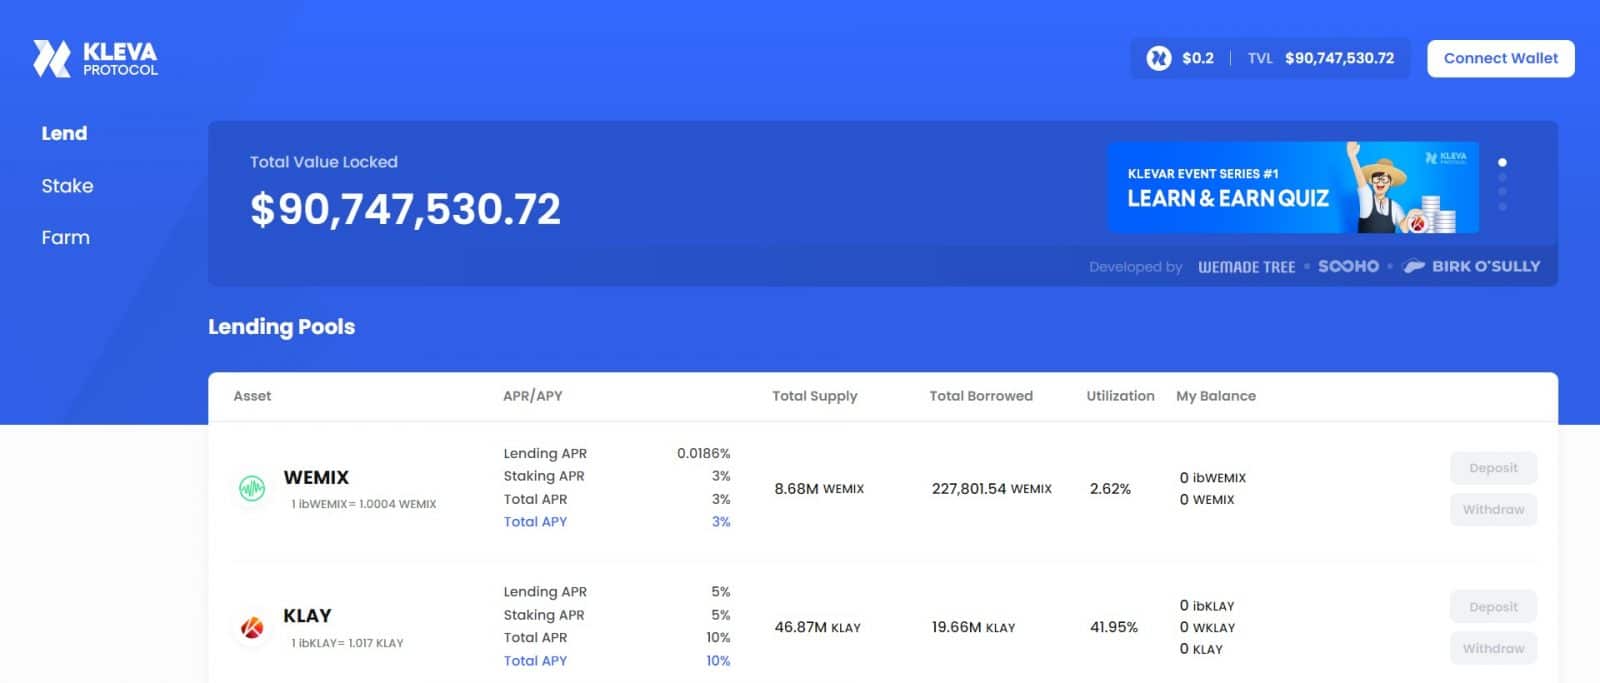Viewport: 1600px width, 683px height.
Task: Click the 2.62% utilization value
Action: [1110, 489]
